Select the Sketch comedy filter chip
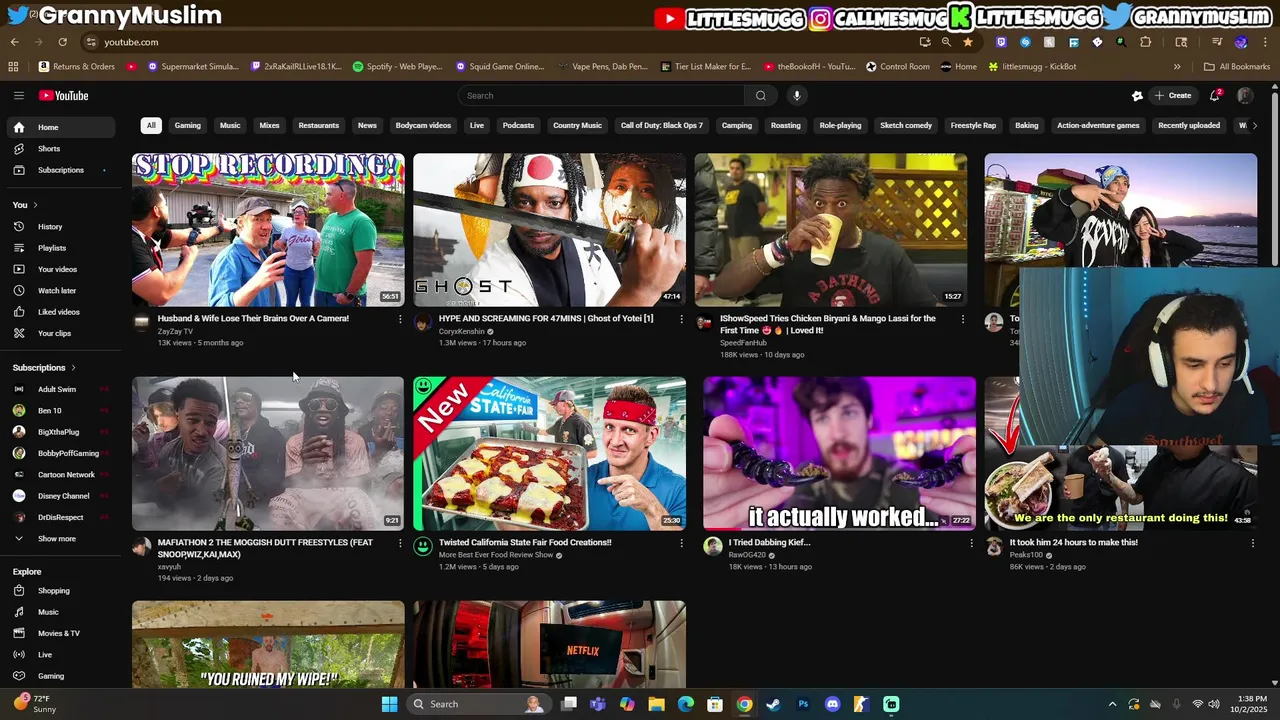The image size is (1280, 720). (906, 126)
